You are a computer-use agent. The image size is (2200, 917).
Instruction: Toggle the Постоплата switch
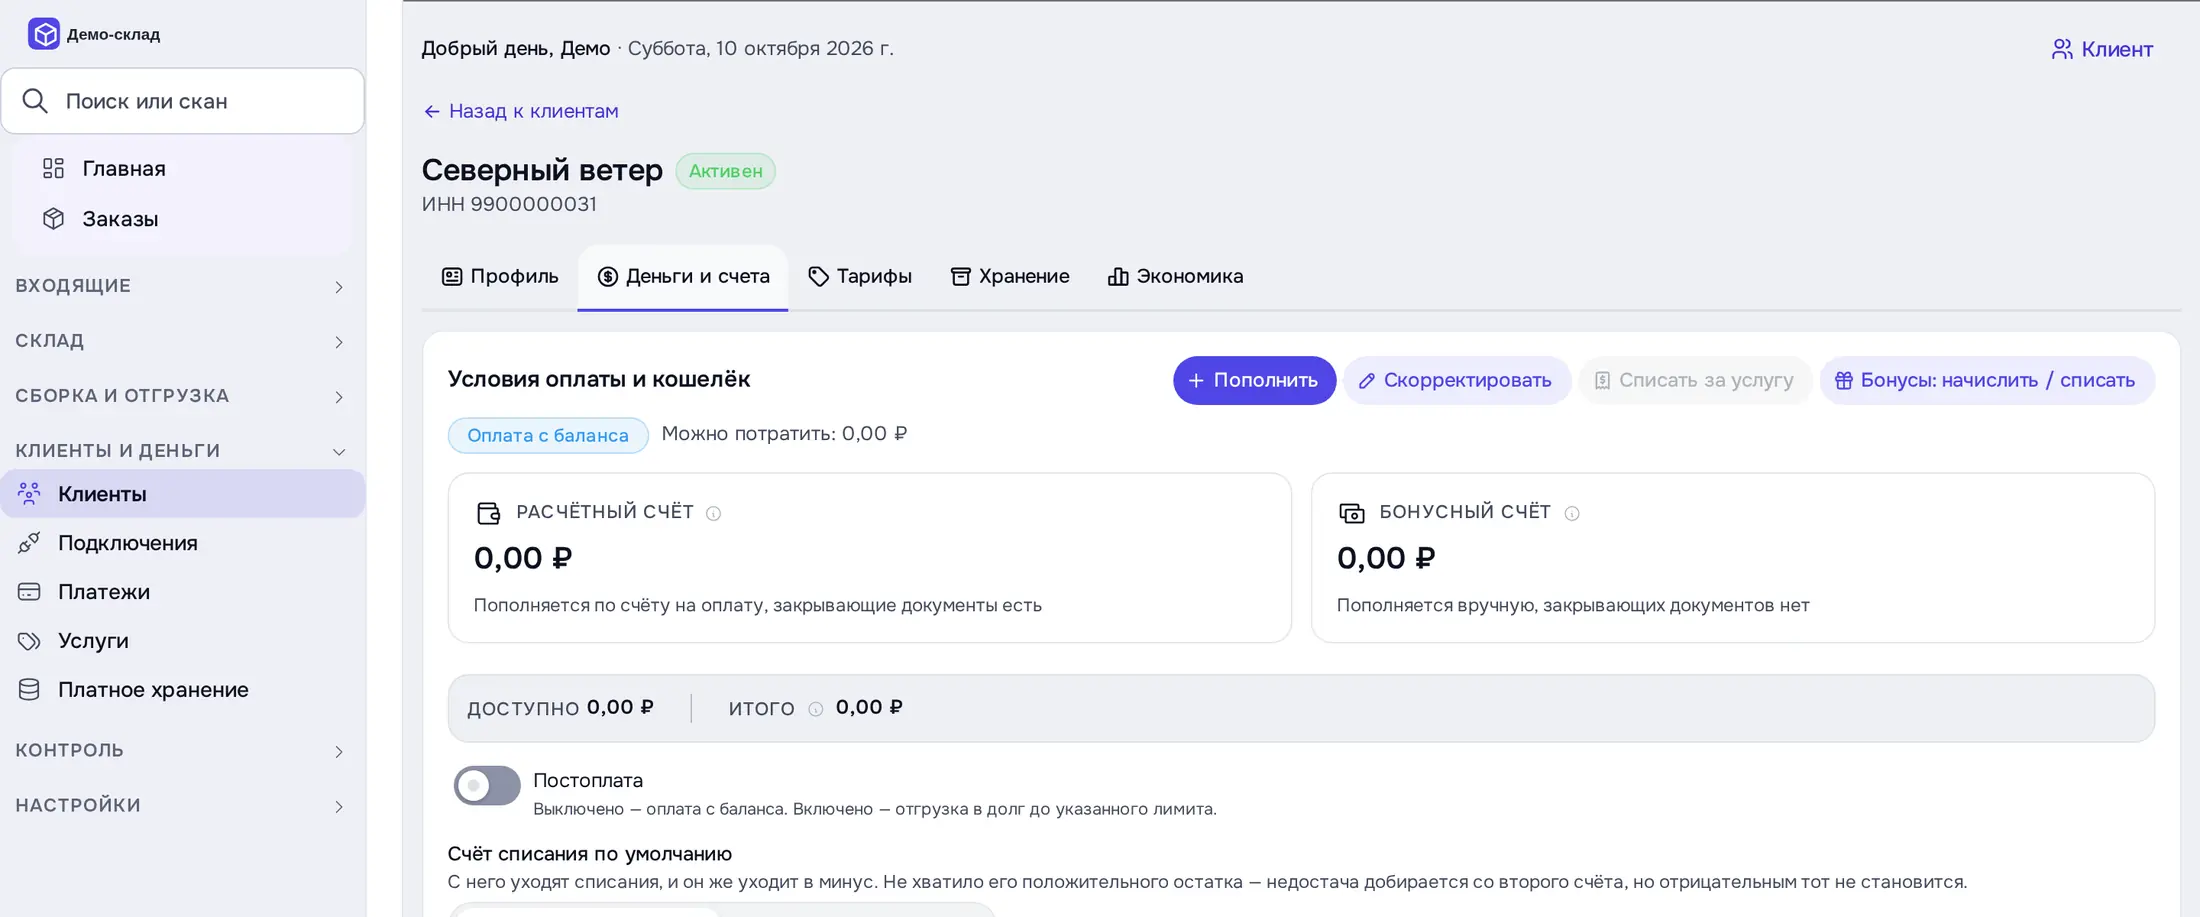[x=487, y=785]
